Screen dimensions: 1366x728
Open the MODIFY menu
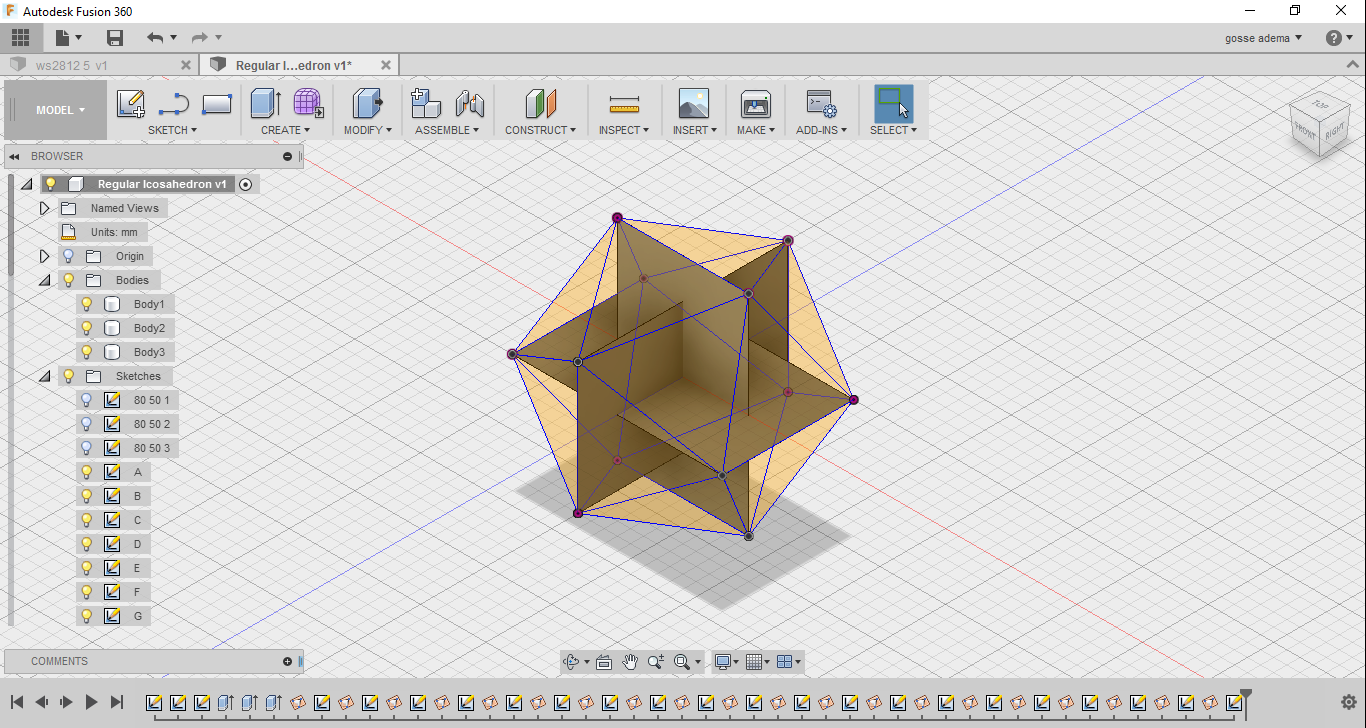click(x=368, y=130)
